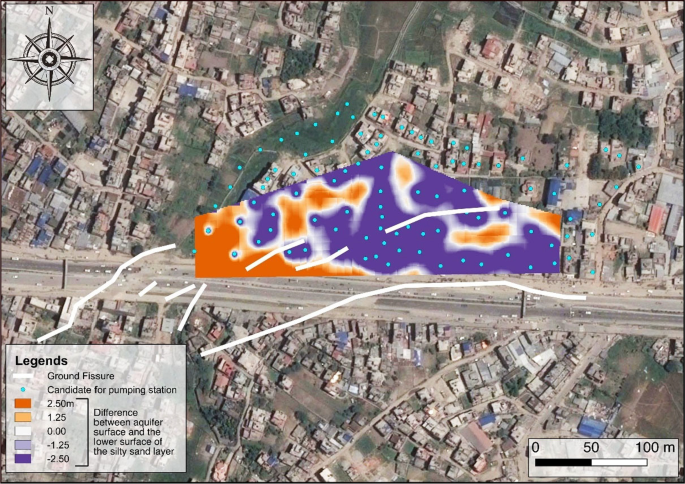Click the white Ground Fissure line symbol in legend
Screen dimensions: 685x484
click(x=23, y=376)
